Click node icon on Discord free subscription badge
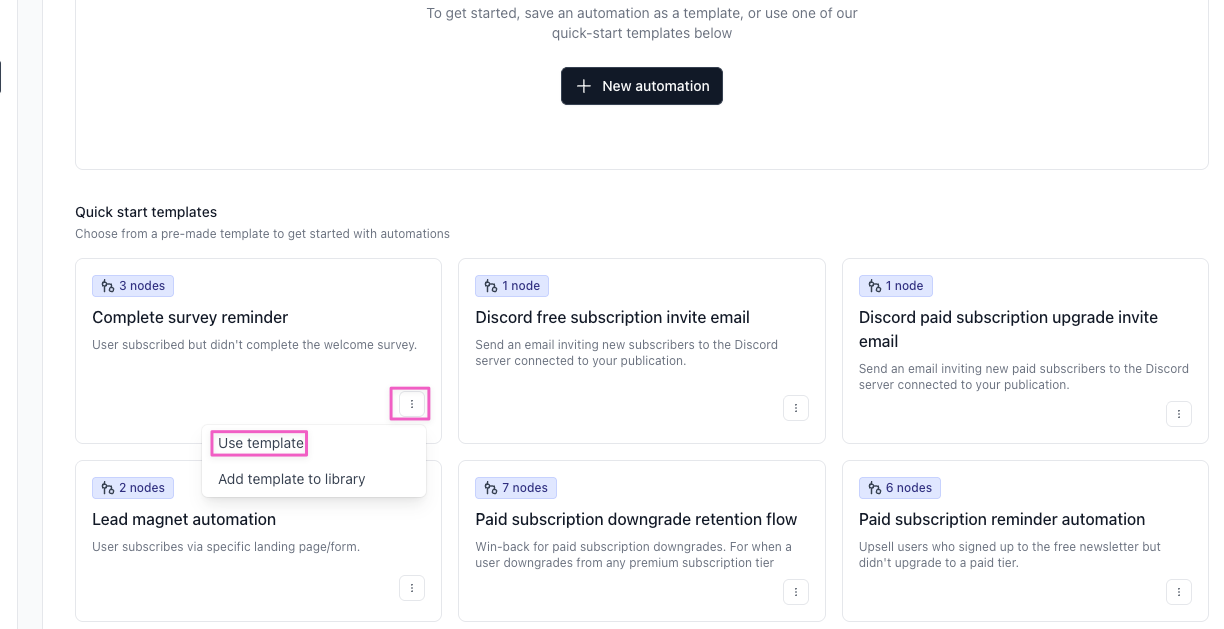The image size is (1224, 629). click(x=490, y=286)
